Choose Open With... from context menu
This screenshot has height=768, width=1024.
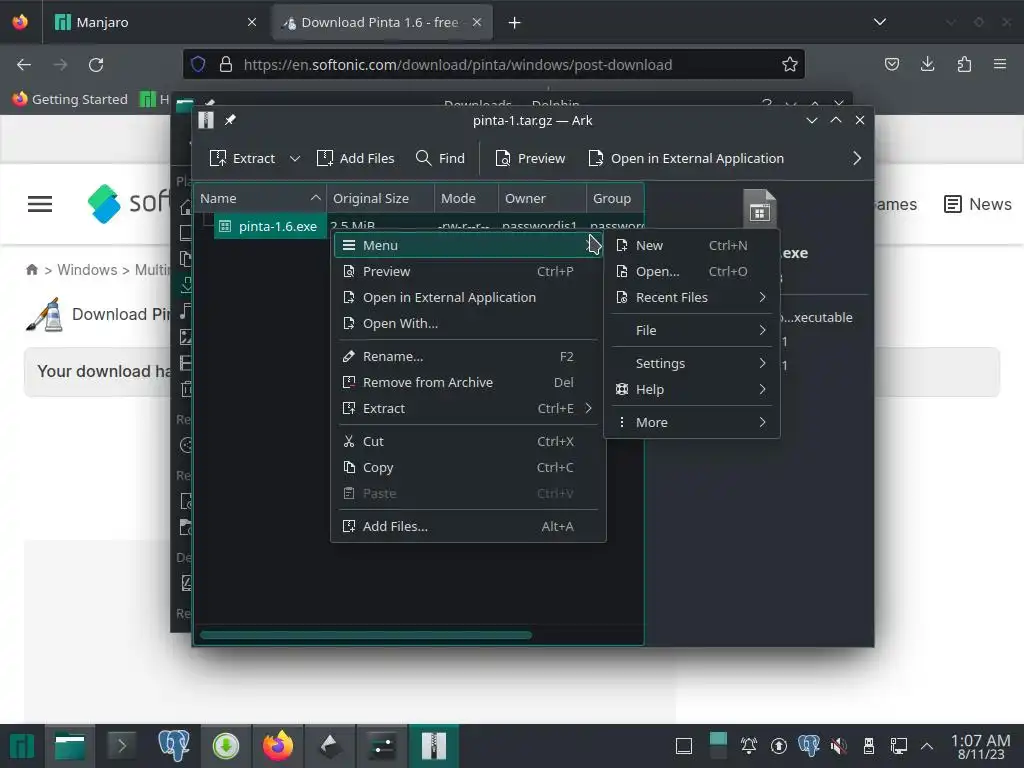pyautogui.click(x=468, y=324)
